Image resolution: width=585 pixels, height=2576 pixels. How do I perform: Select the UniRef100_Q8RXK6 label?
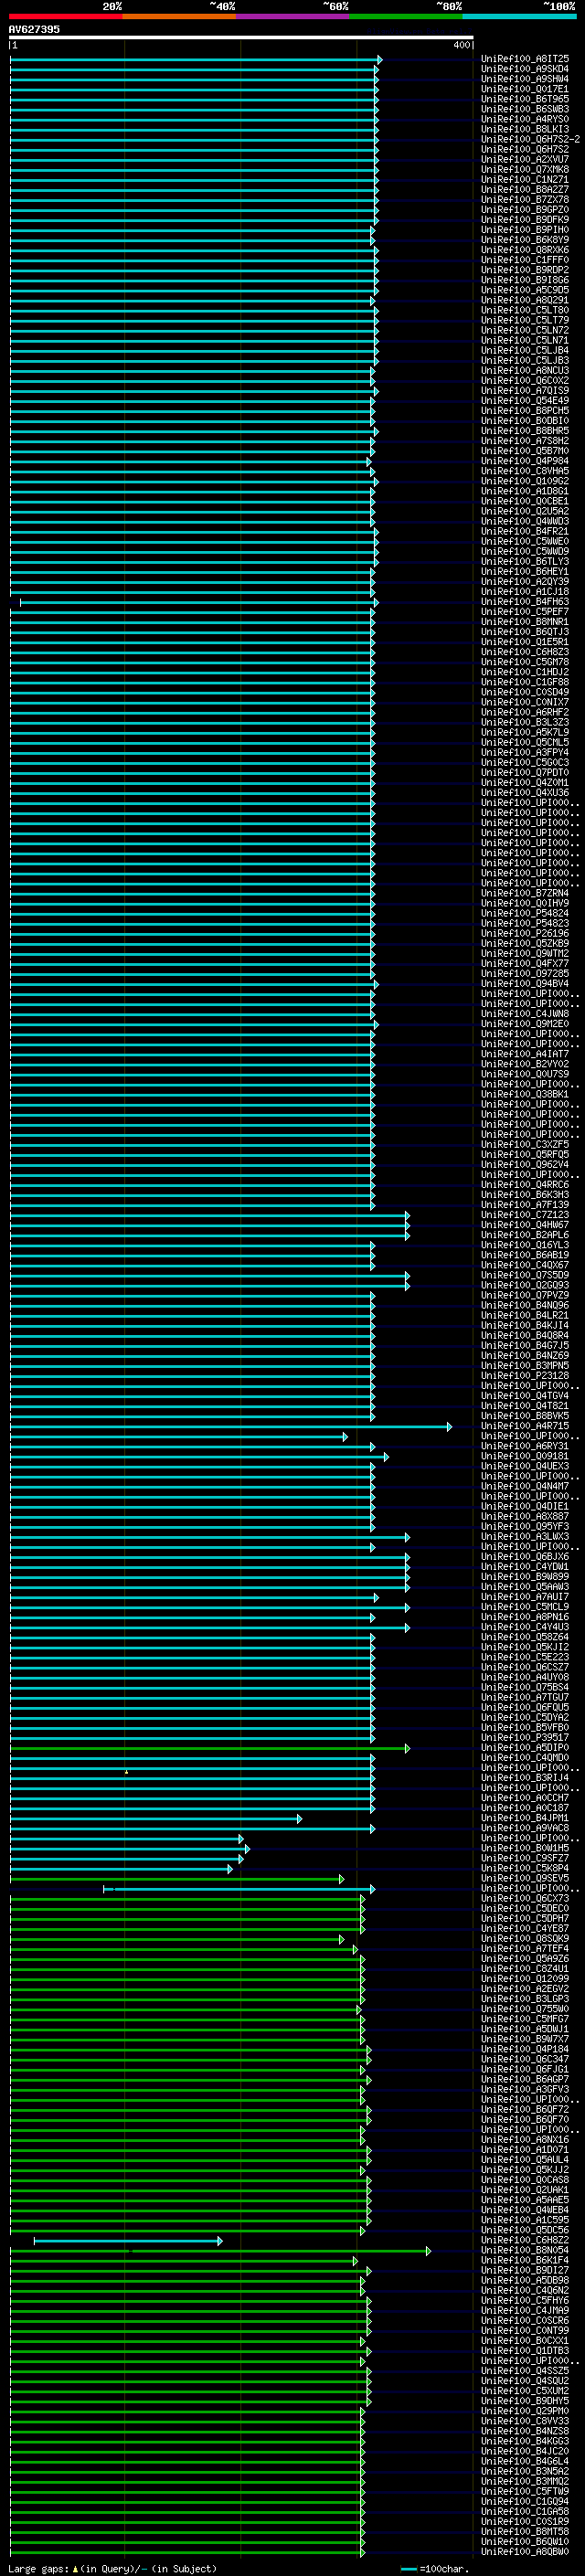pos(524,250)
